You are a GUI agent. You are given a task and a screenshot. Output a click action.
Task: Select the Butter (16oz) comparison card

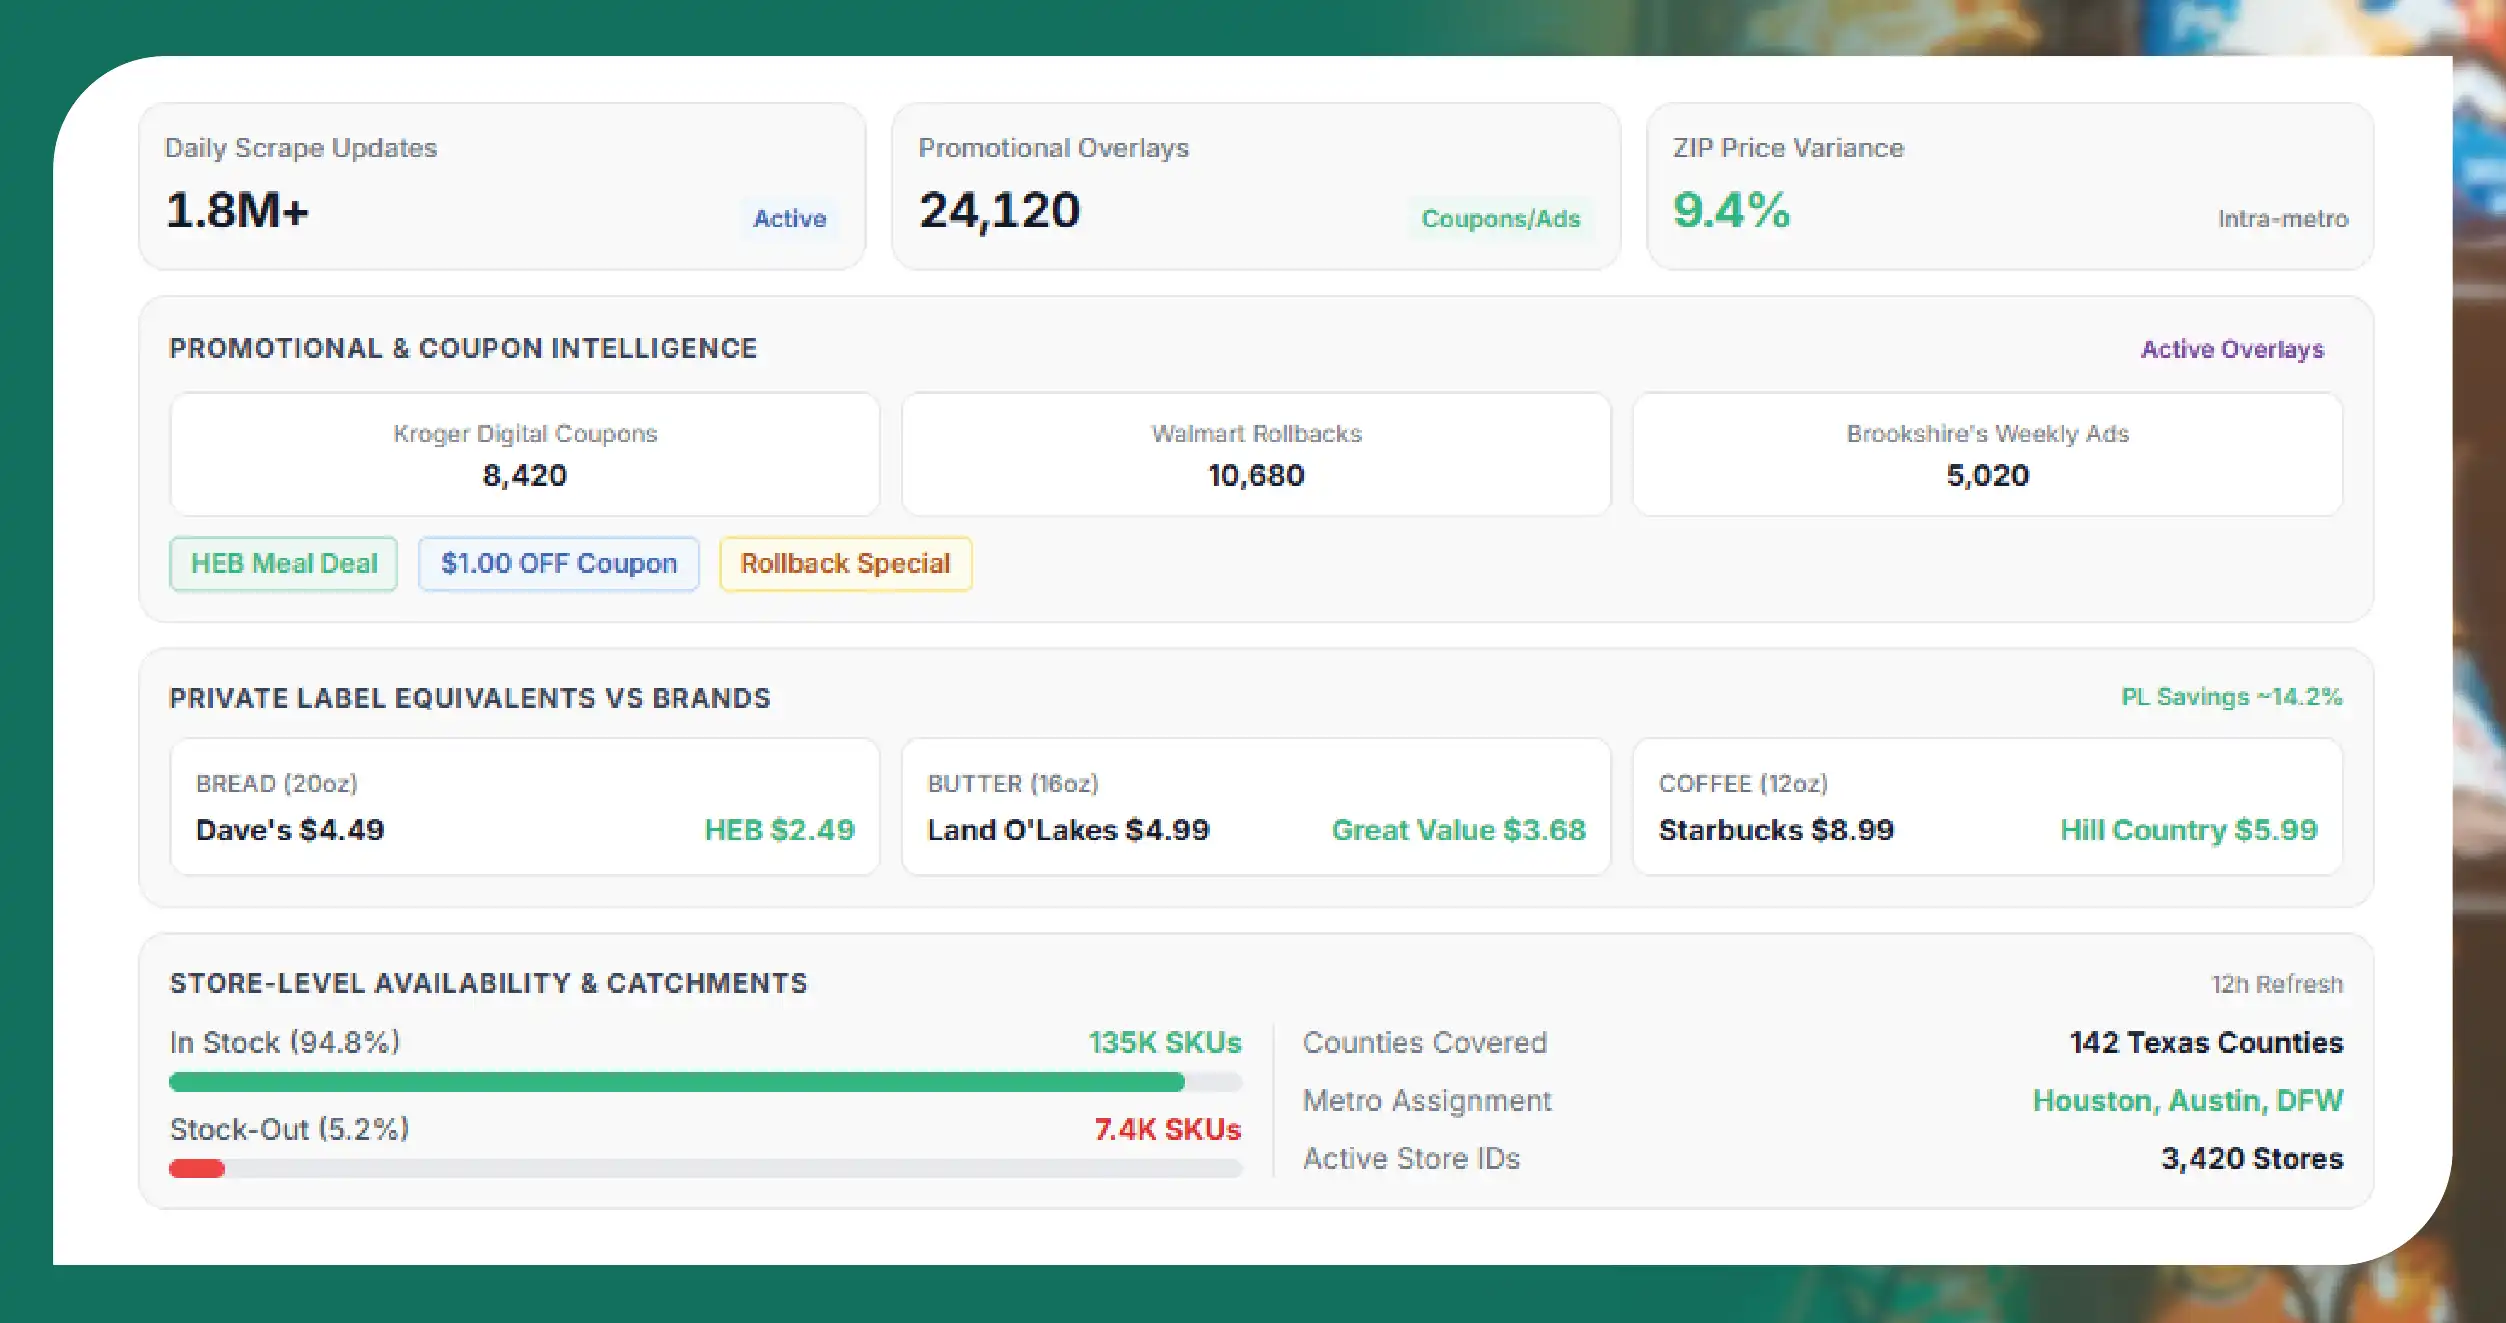coord(1256,806)
